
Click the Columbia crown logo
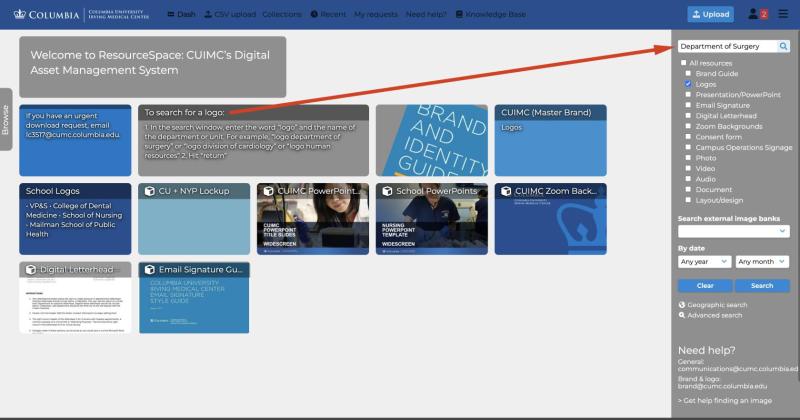click(x=19, y=14)
